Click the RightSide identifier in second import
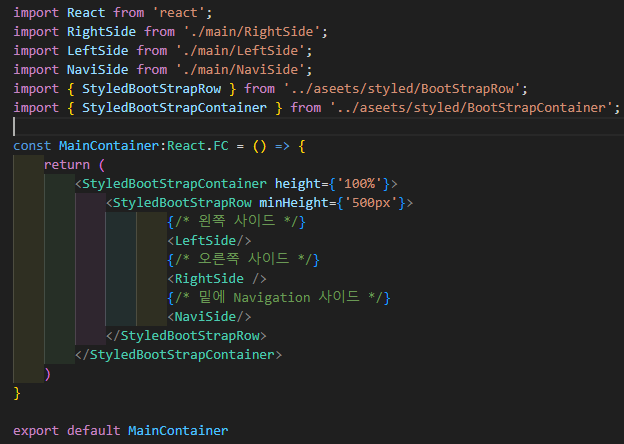This screenshot has height=444, width=624. click(101, 32)
